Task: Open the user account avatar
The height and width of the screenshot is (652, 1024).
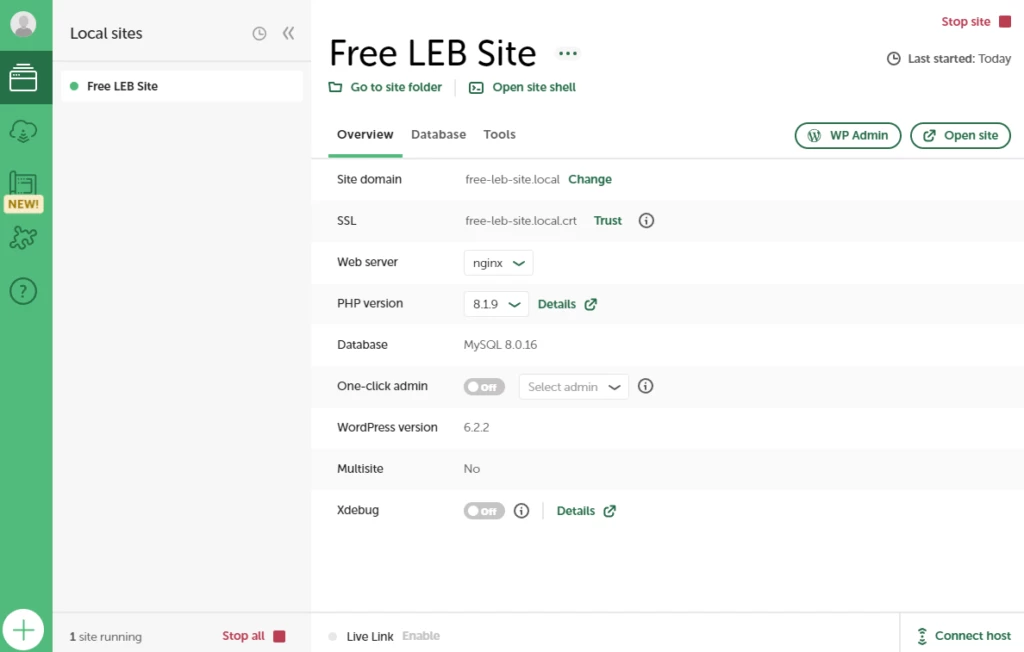Action: click(23, 25)
